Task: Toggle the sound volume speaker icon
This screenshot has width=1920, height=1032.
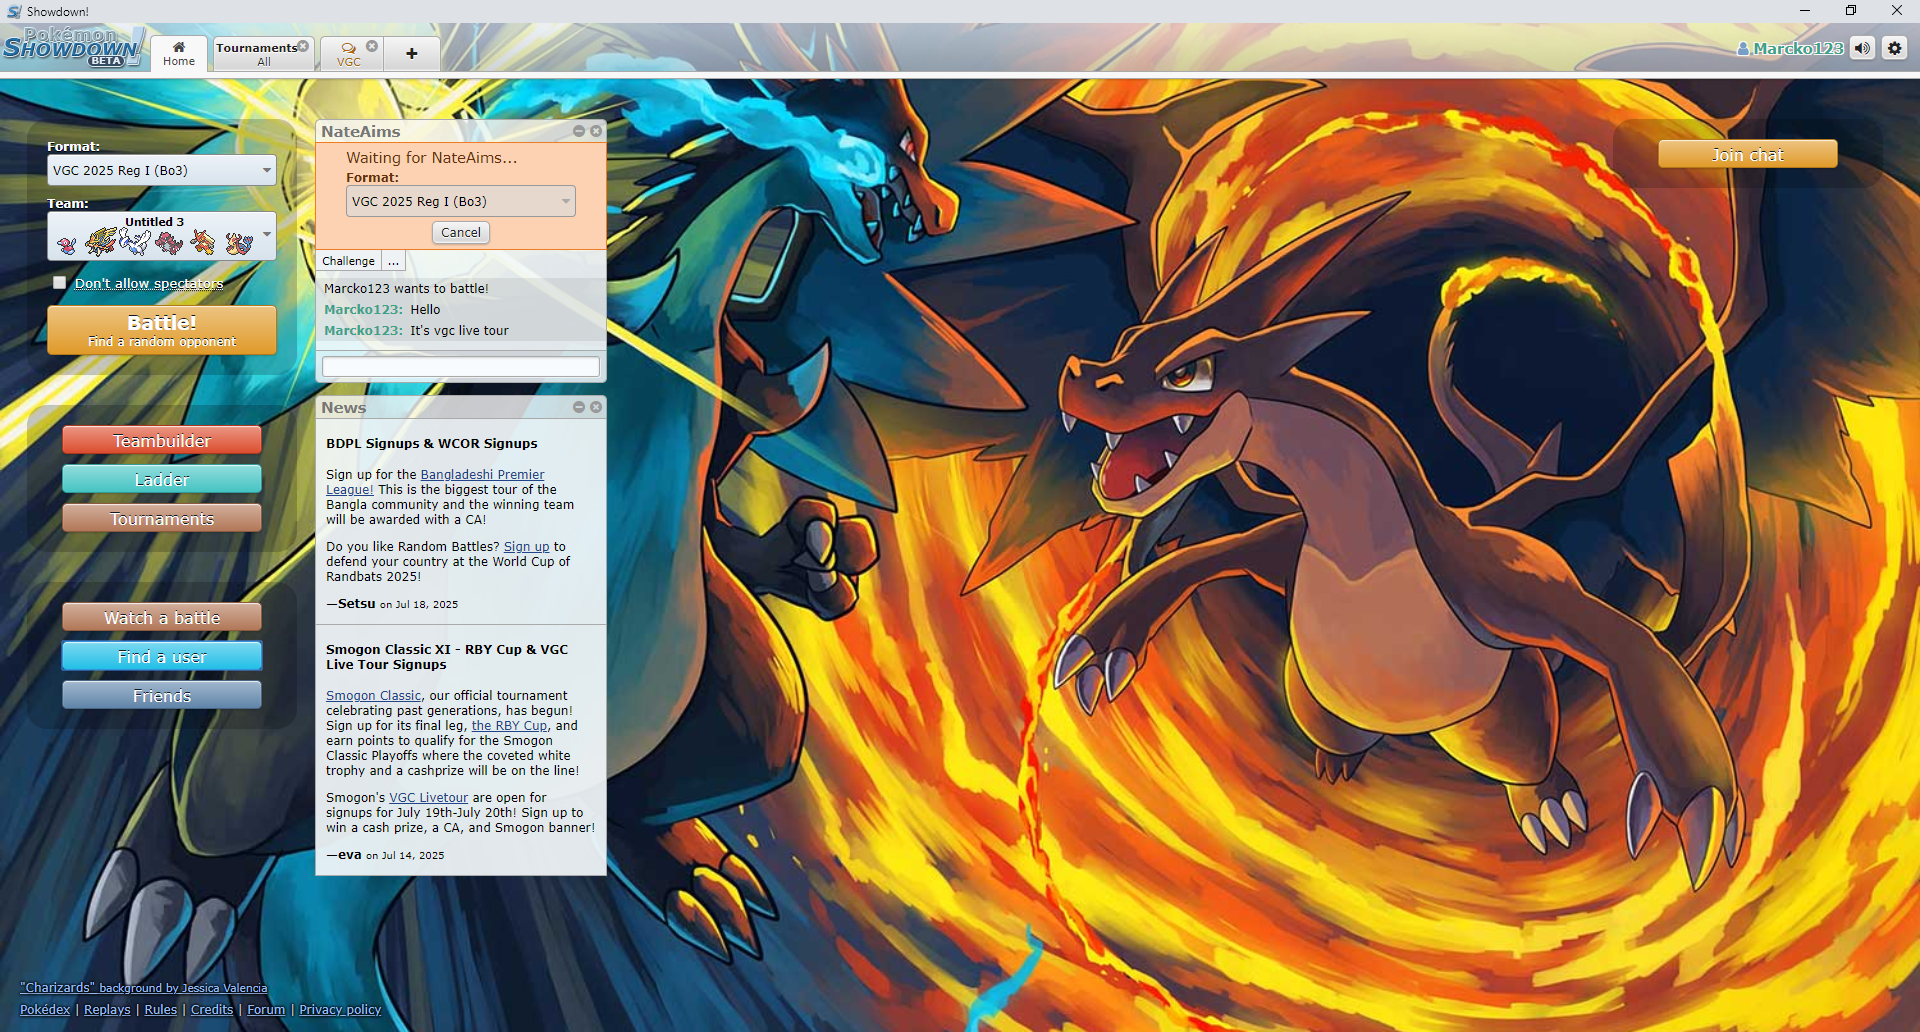Action: [1862, 48]
